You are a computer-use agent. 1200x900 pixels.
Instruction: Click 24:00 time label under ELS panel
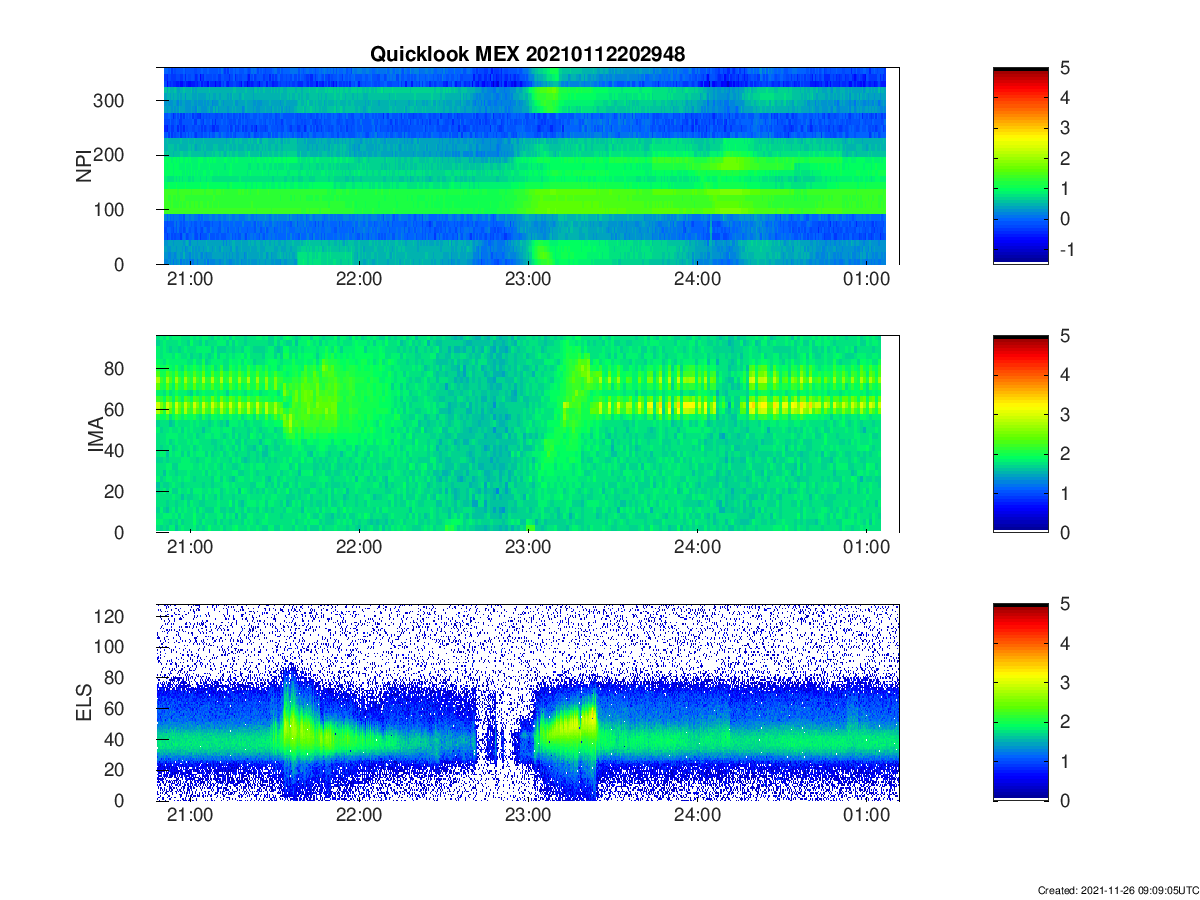point(698,817)
